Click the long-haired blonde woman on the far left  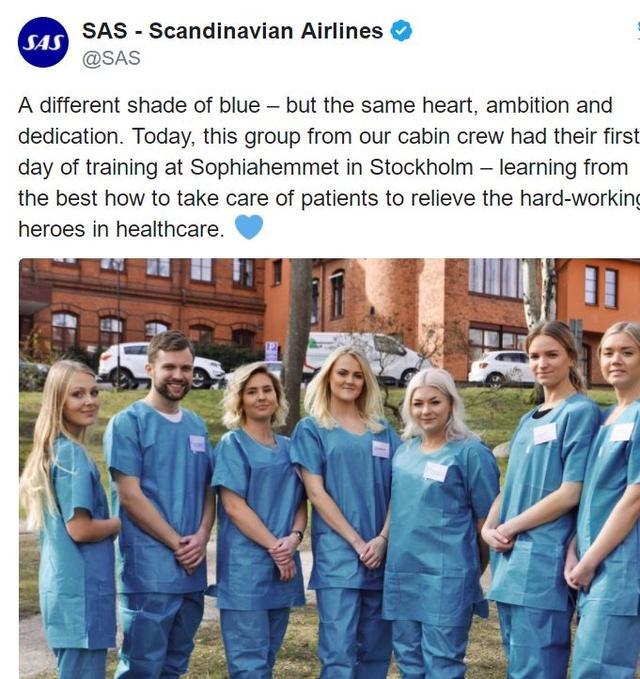[70, 520]
